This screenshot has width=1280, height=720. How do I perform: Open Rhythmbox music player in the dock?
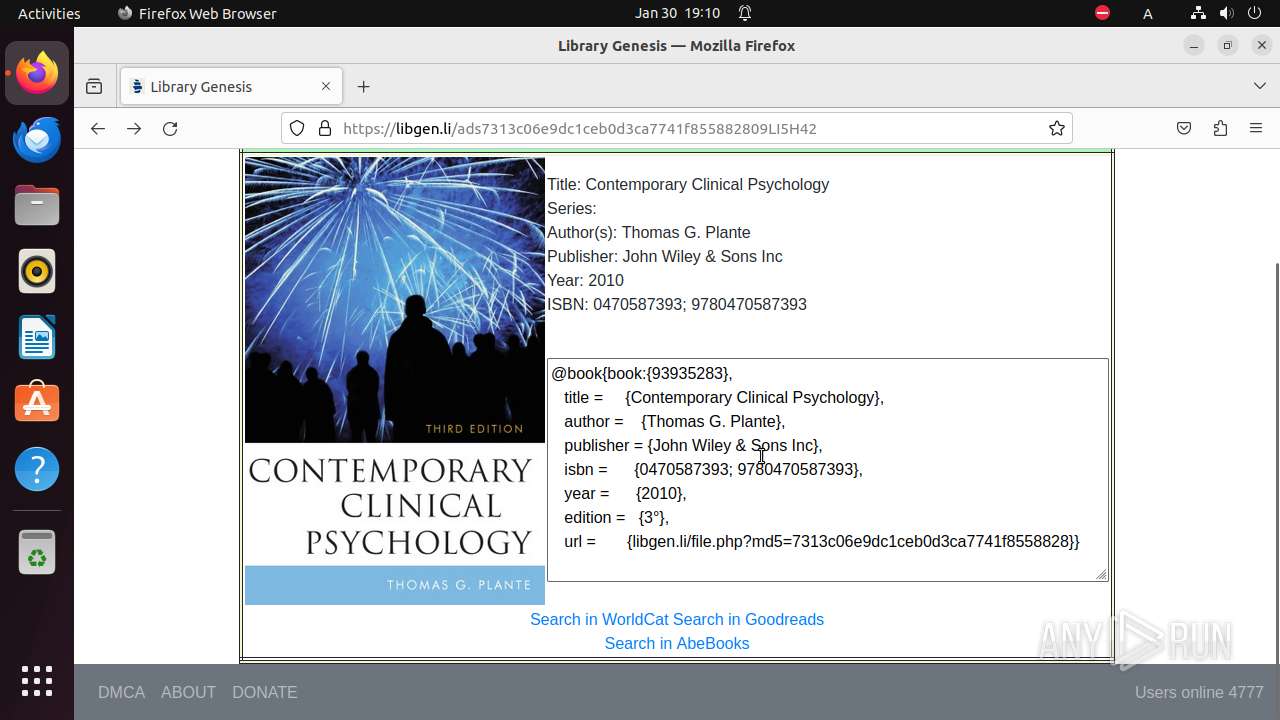click(x=37, y=271)
